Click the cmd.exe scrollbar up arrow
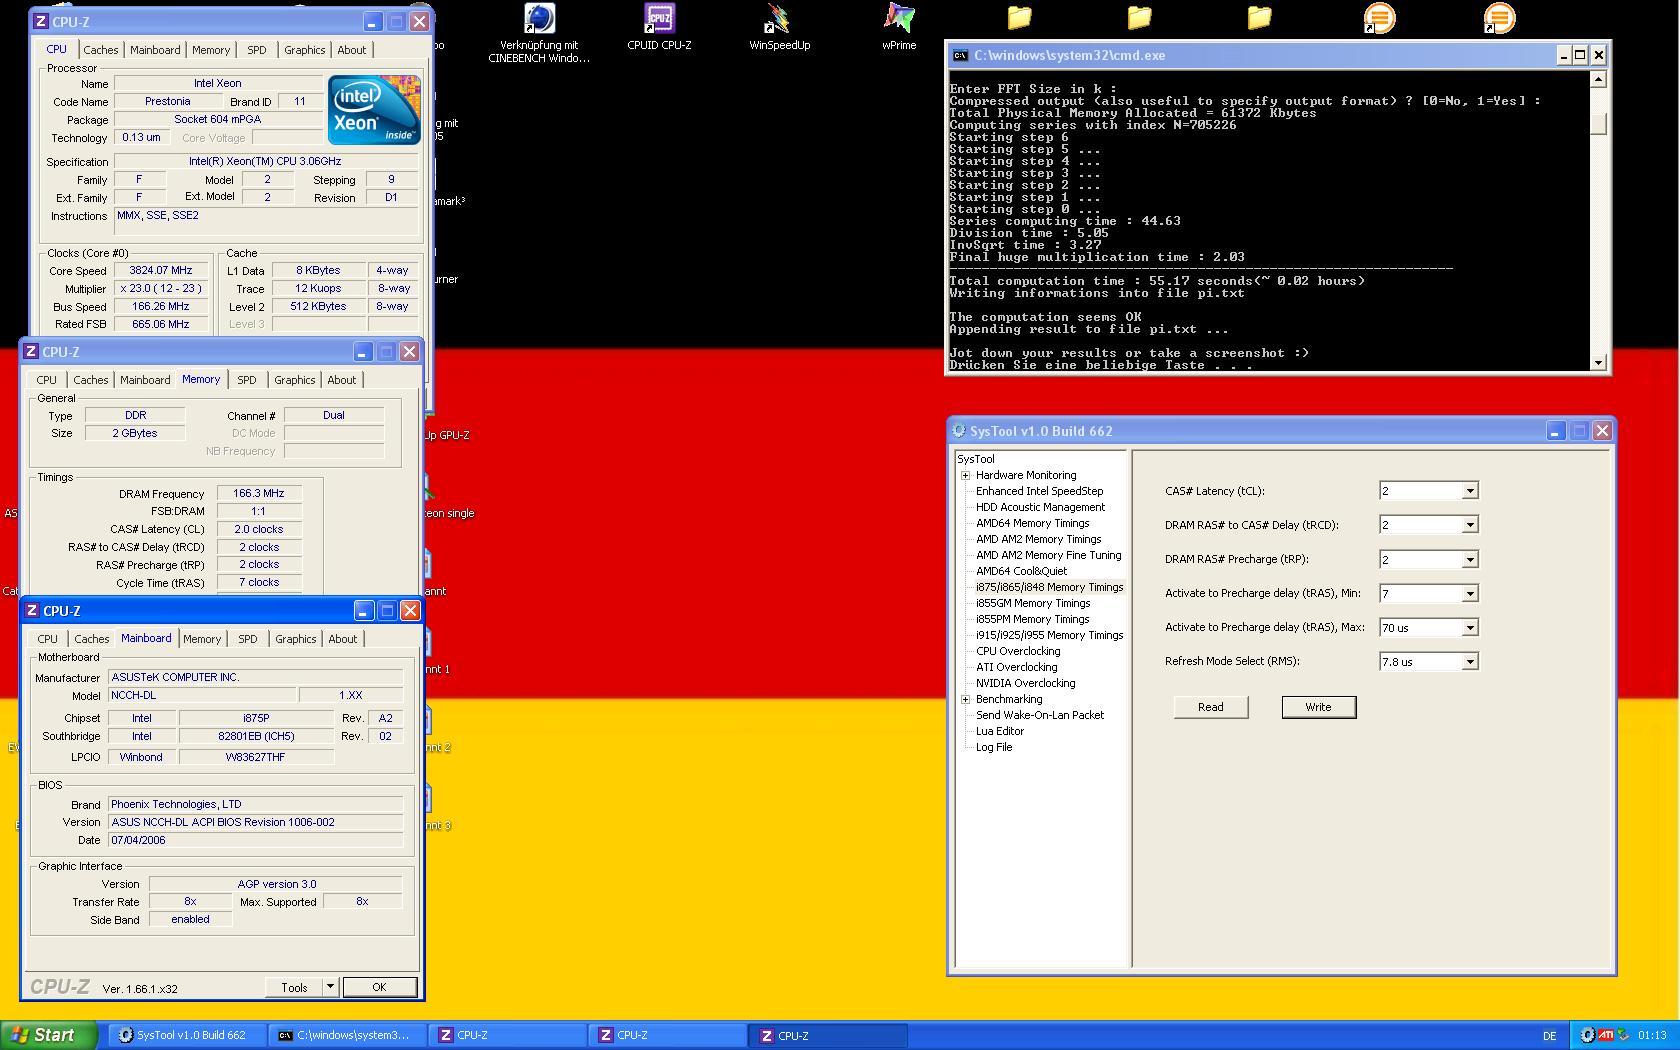The image size is (1680, 1050). (1598, 79)
